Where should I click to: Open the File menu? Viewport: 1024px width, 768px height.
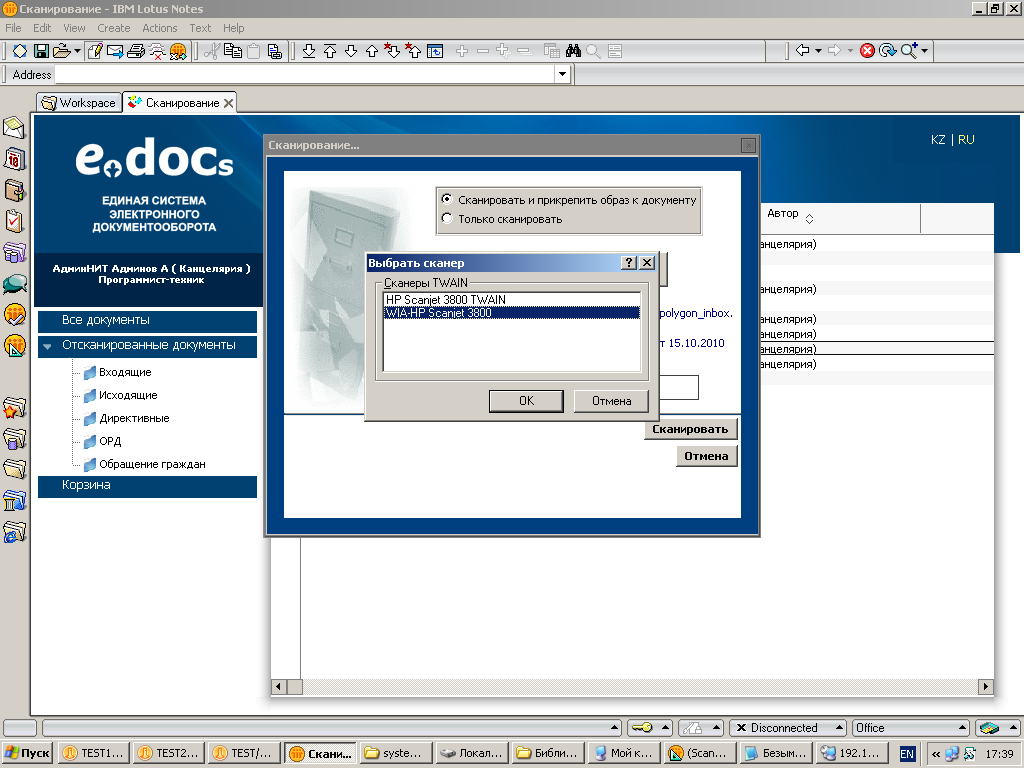(x=13, y=28)
